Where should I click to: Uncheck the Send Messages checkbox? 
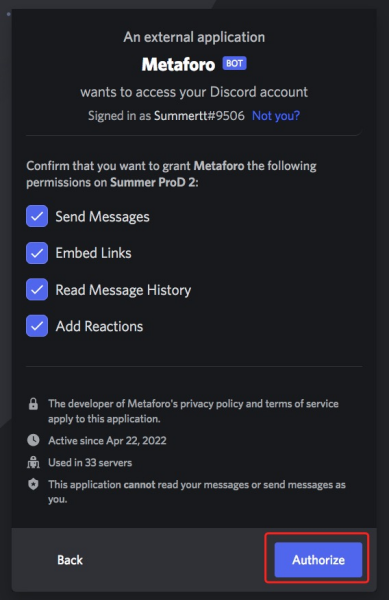coord(37,216)
